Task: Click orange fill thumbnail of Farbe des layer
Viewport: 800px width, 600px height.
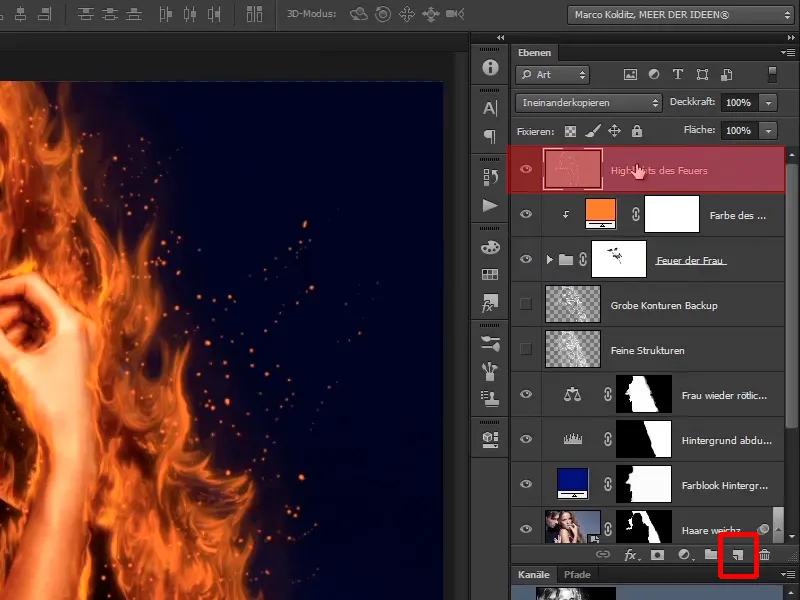Action: (601, 214)
